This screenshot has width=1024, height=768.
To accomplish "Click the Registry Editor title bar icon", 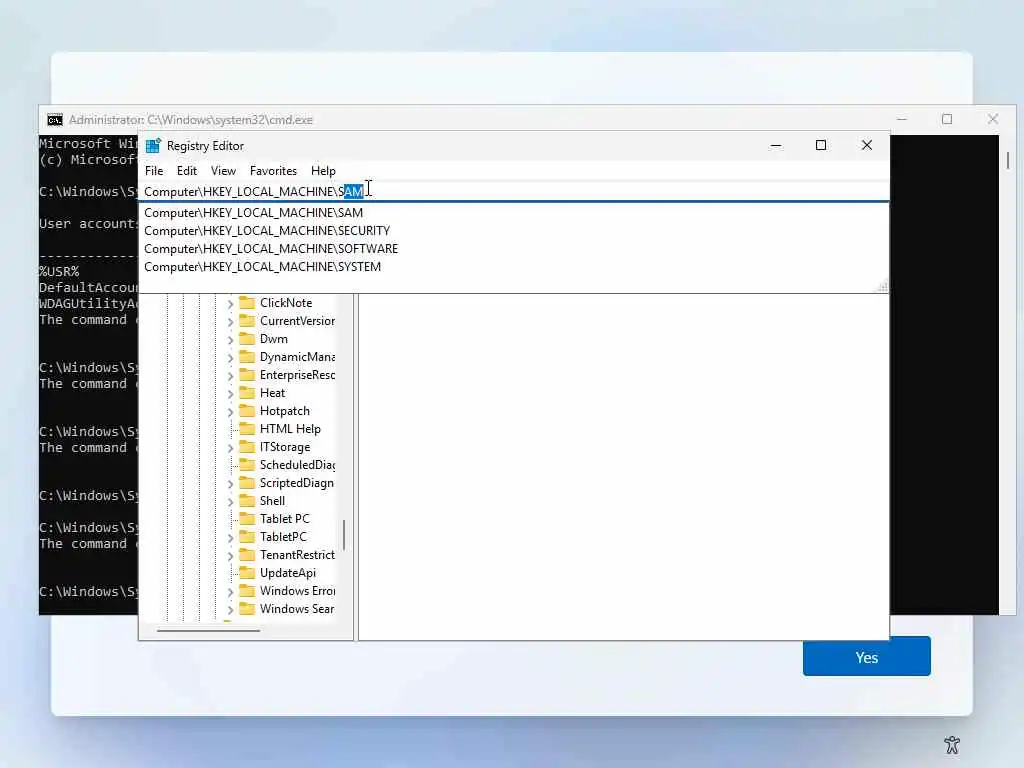I will pos(153,146).
